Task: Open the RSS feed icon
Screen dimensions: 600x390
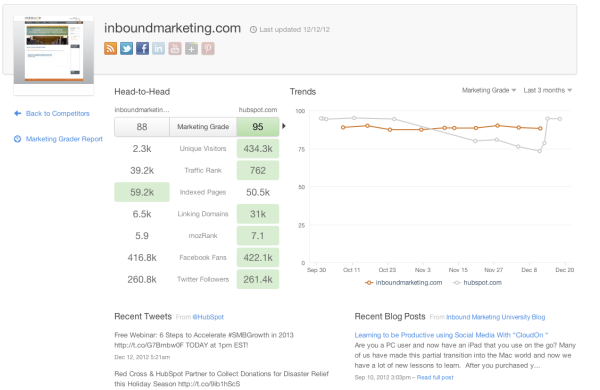Action: tap(111, 49)
